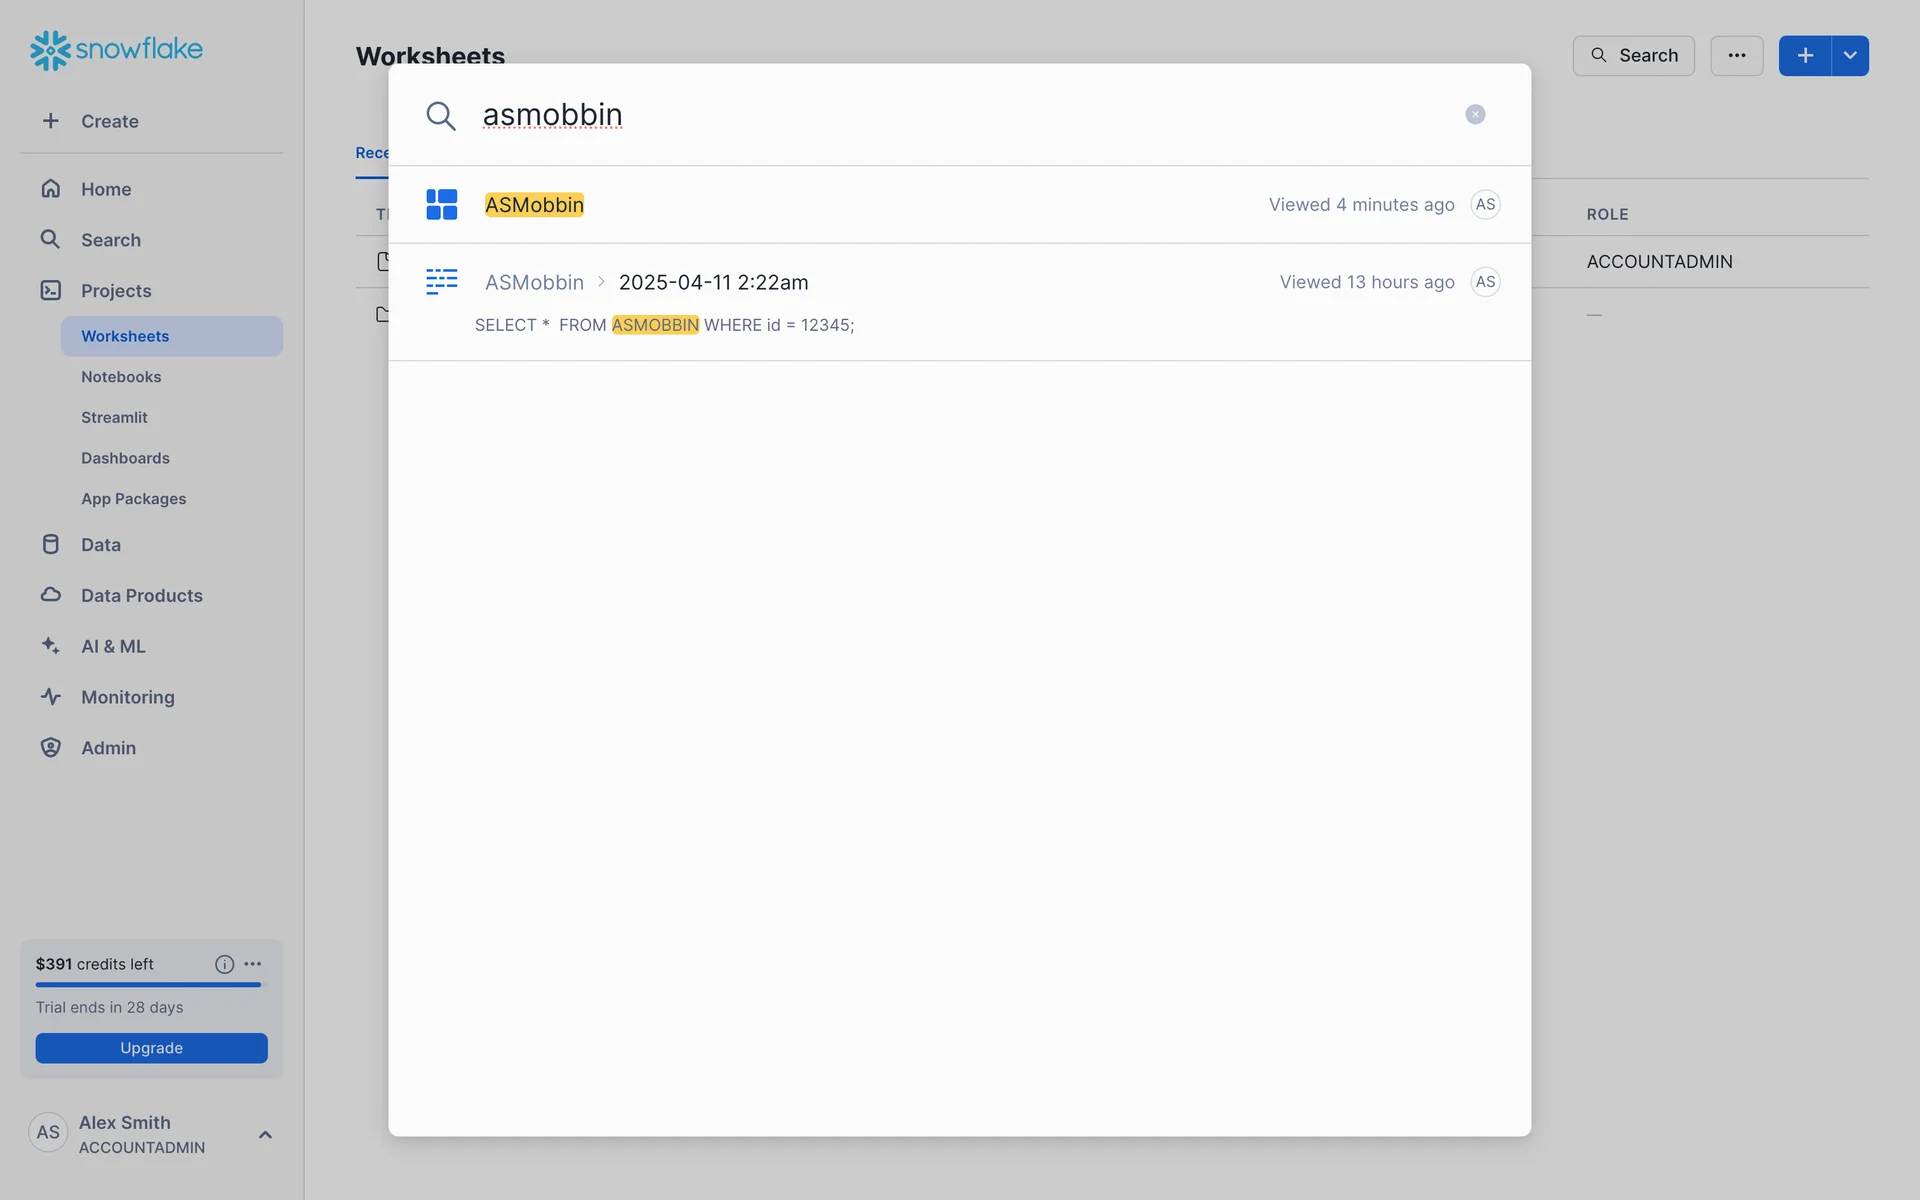Open credits panel more options ellipsis
This screenshot has width=1920, height=1200.
[253, 964]
